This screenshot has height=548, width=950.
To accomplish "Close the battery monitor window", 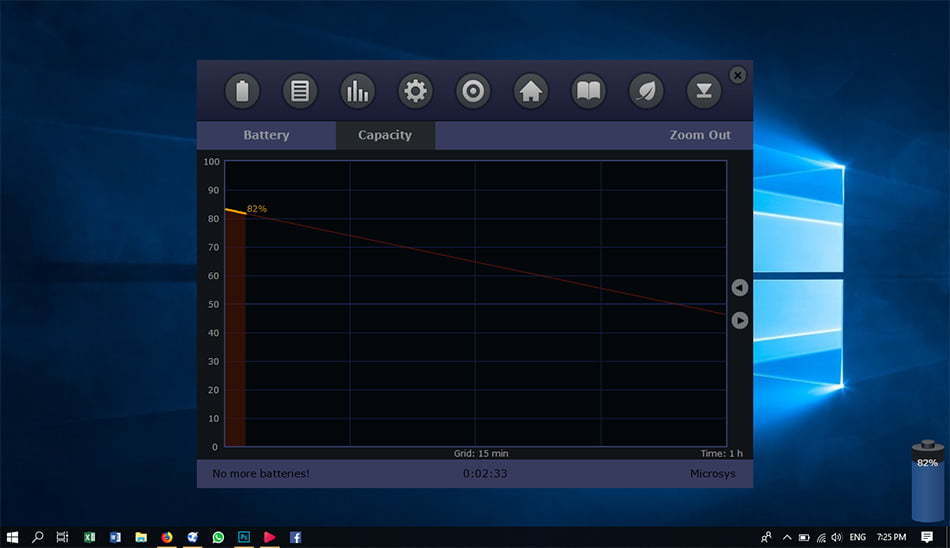I will tap(737, 75).
